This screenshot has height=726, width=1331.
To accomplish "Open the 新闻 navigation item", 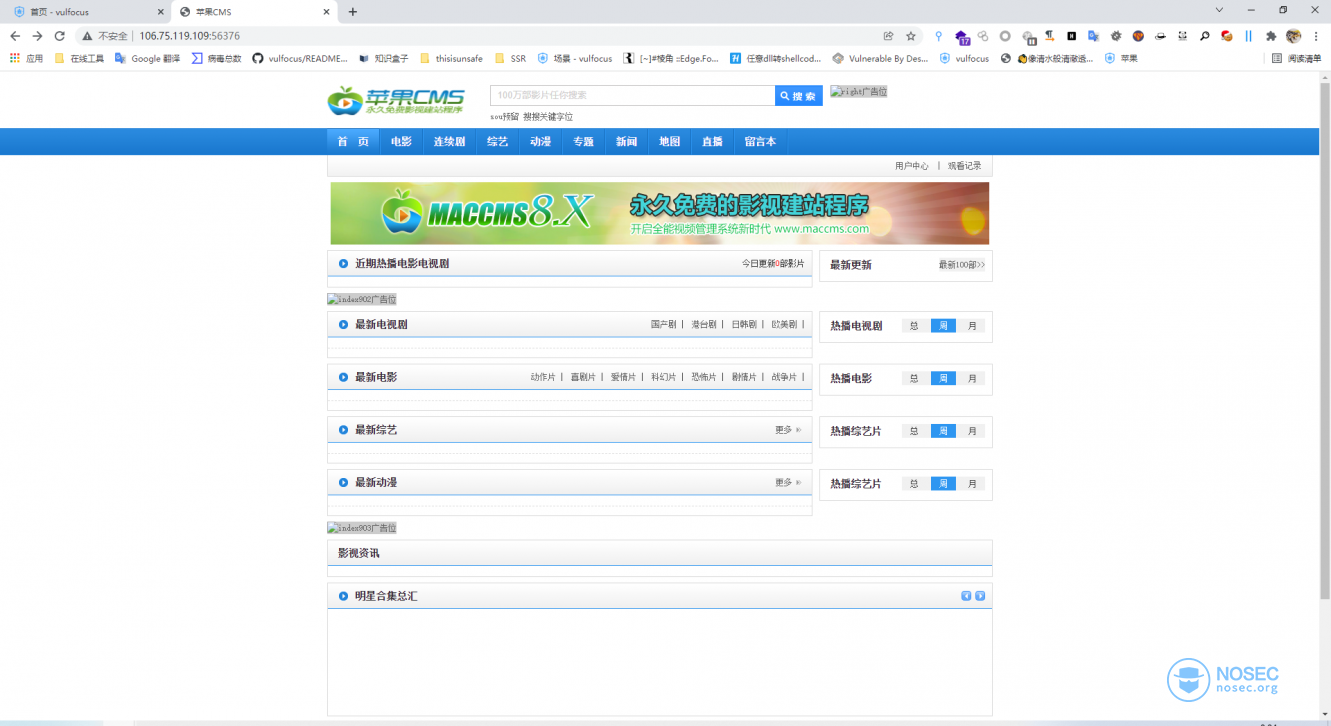I will 626,142.
